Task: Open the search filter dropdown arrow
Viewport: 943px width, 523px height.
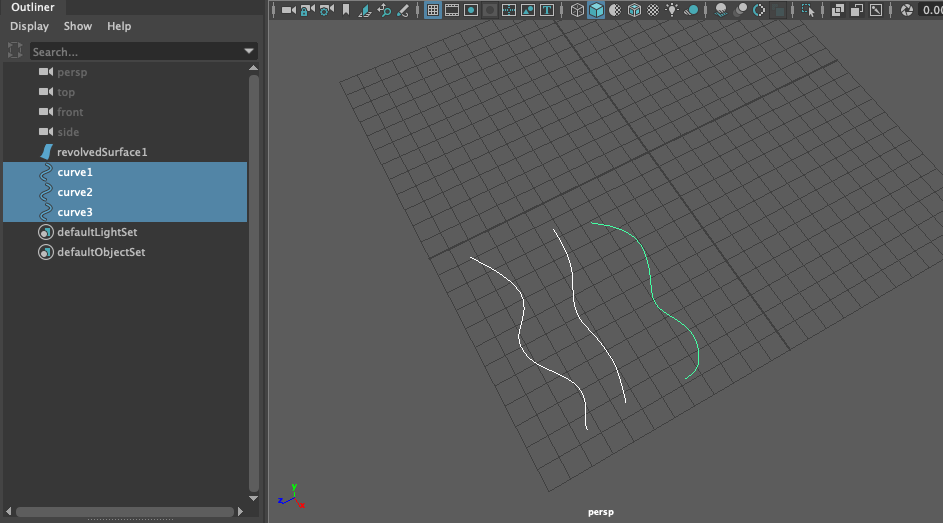Action: click(x=249, y=51)
